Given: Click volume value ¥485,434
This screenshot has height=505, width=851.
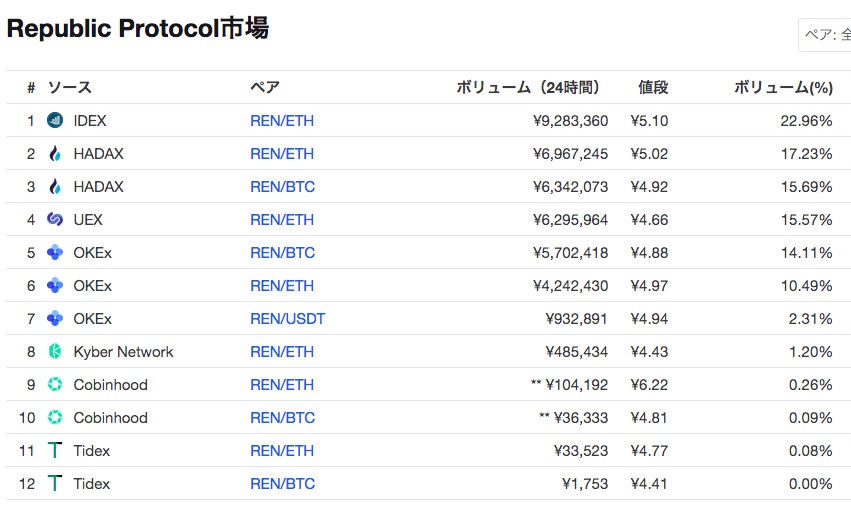Looking at the screenshot, I should pyautogui.click(x=576, y=352).
